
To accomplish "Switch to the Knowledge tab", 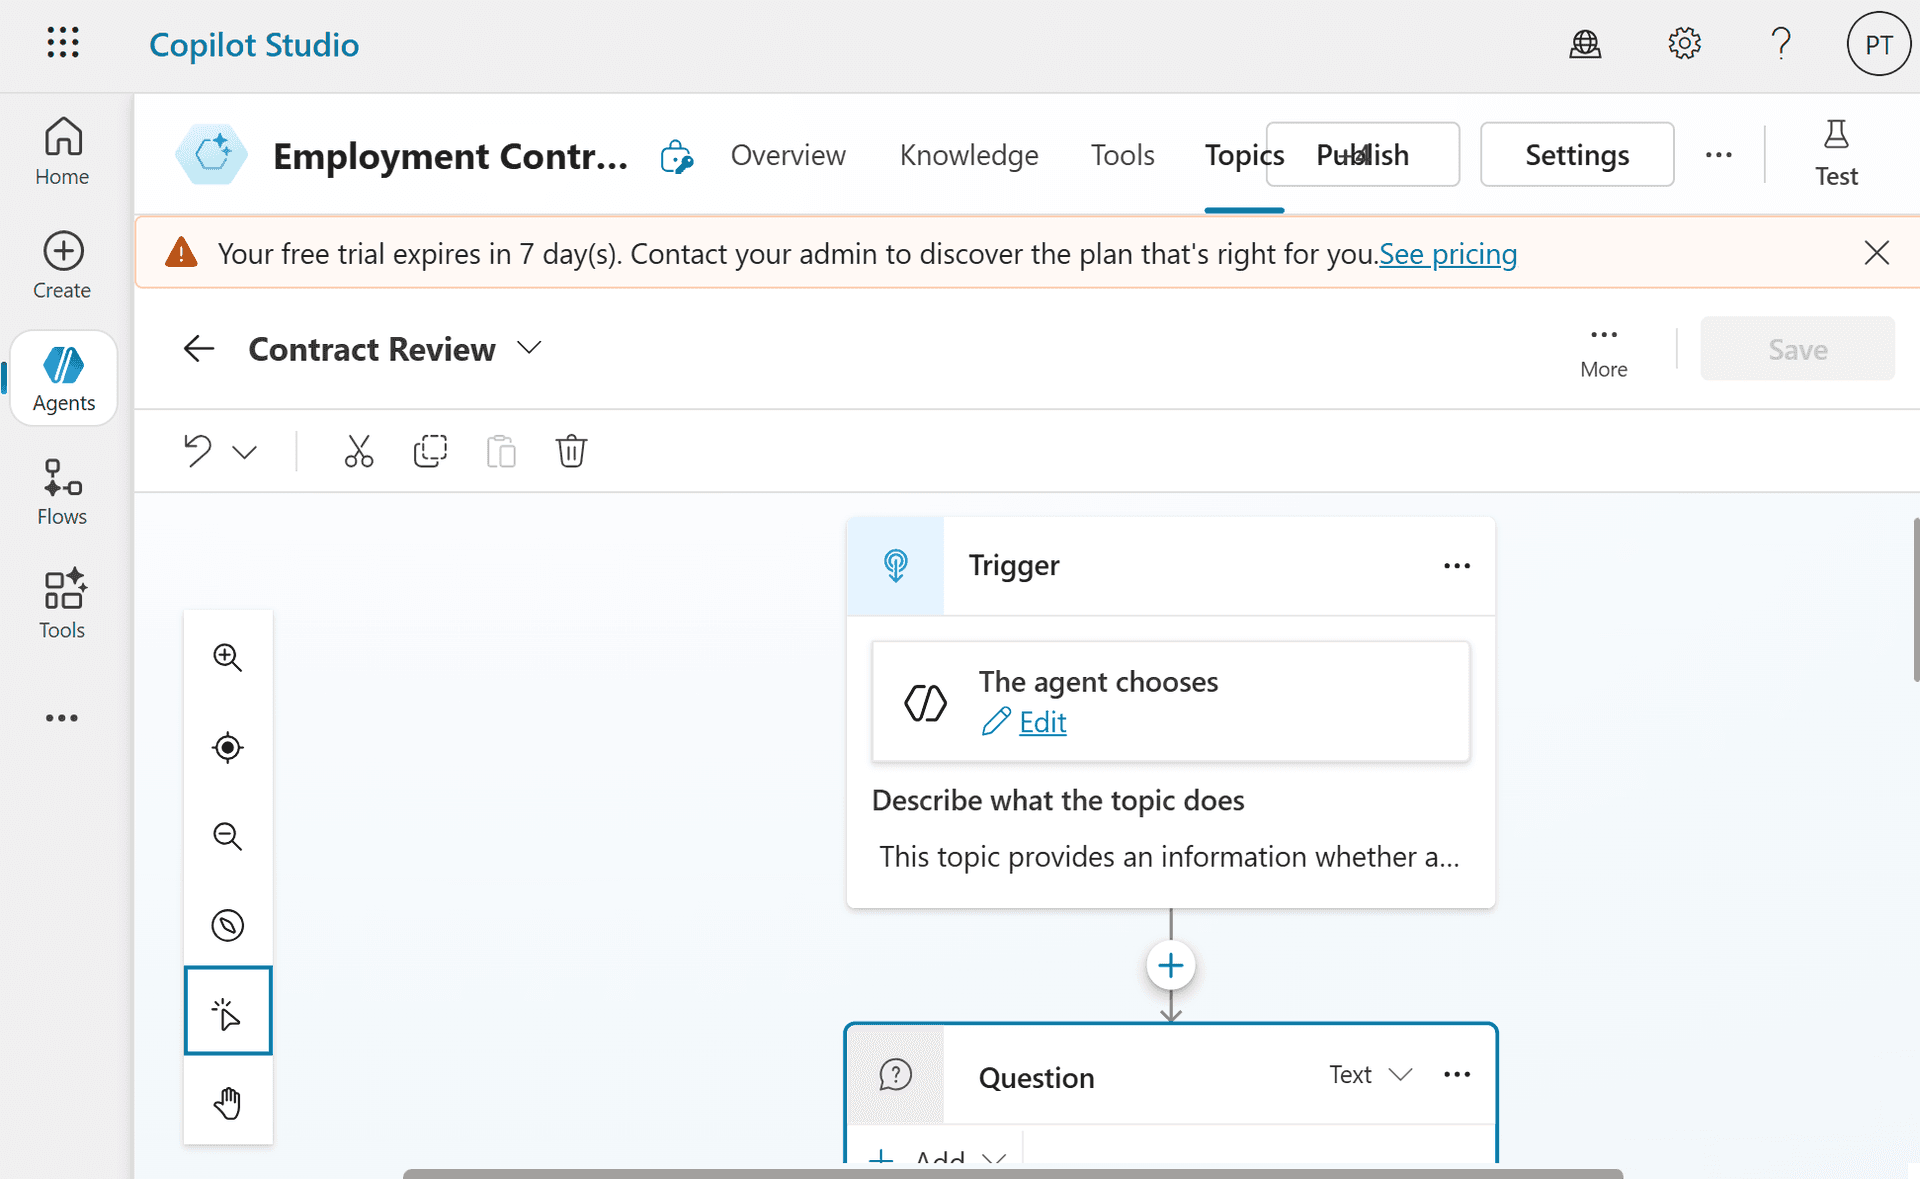I will (969, 155).
